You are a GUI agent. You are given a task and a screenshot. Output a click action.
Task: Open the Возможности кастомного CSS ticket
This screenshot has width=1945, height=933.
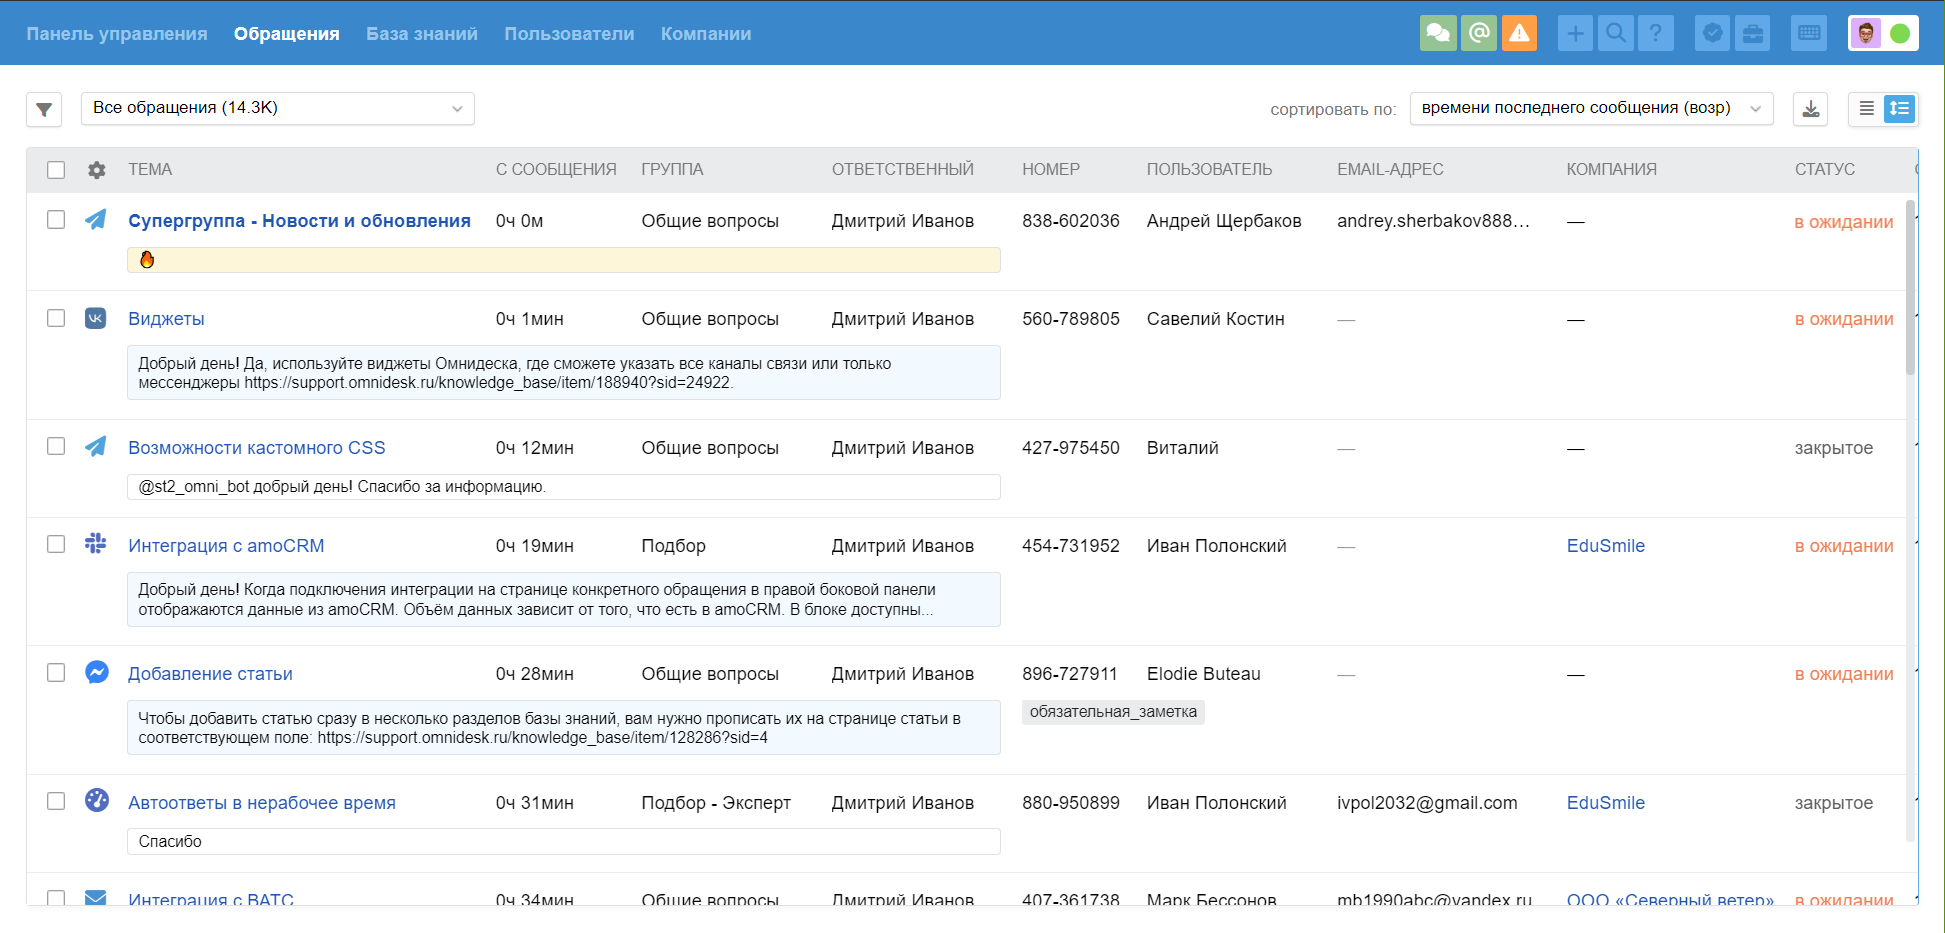[257, 448]
